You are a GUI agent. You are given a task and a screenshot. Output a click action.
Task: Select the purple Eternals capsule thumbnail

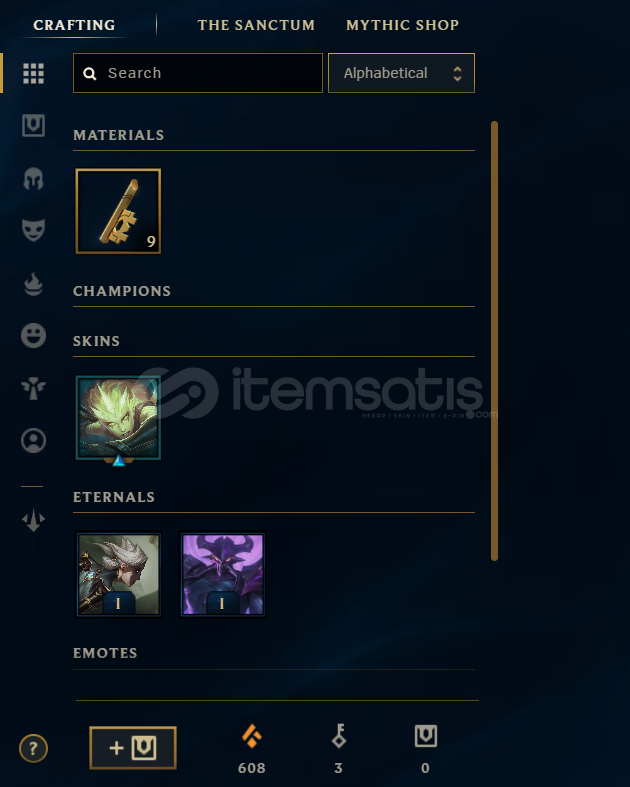[x=222, y=574]
